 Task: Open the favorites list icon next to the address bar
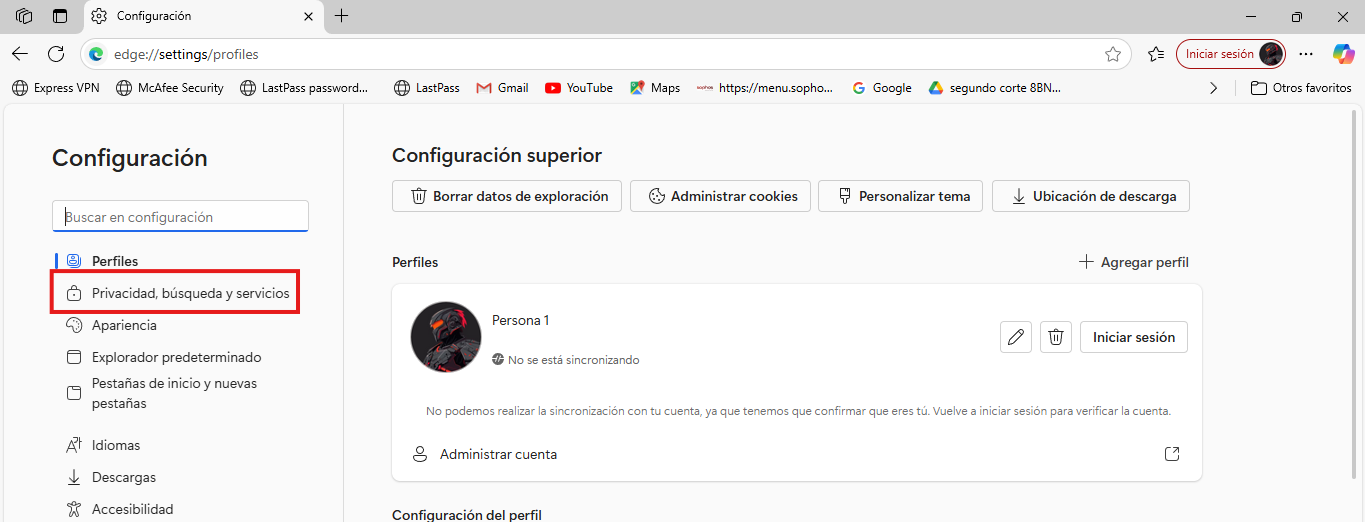1156,54
